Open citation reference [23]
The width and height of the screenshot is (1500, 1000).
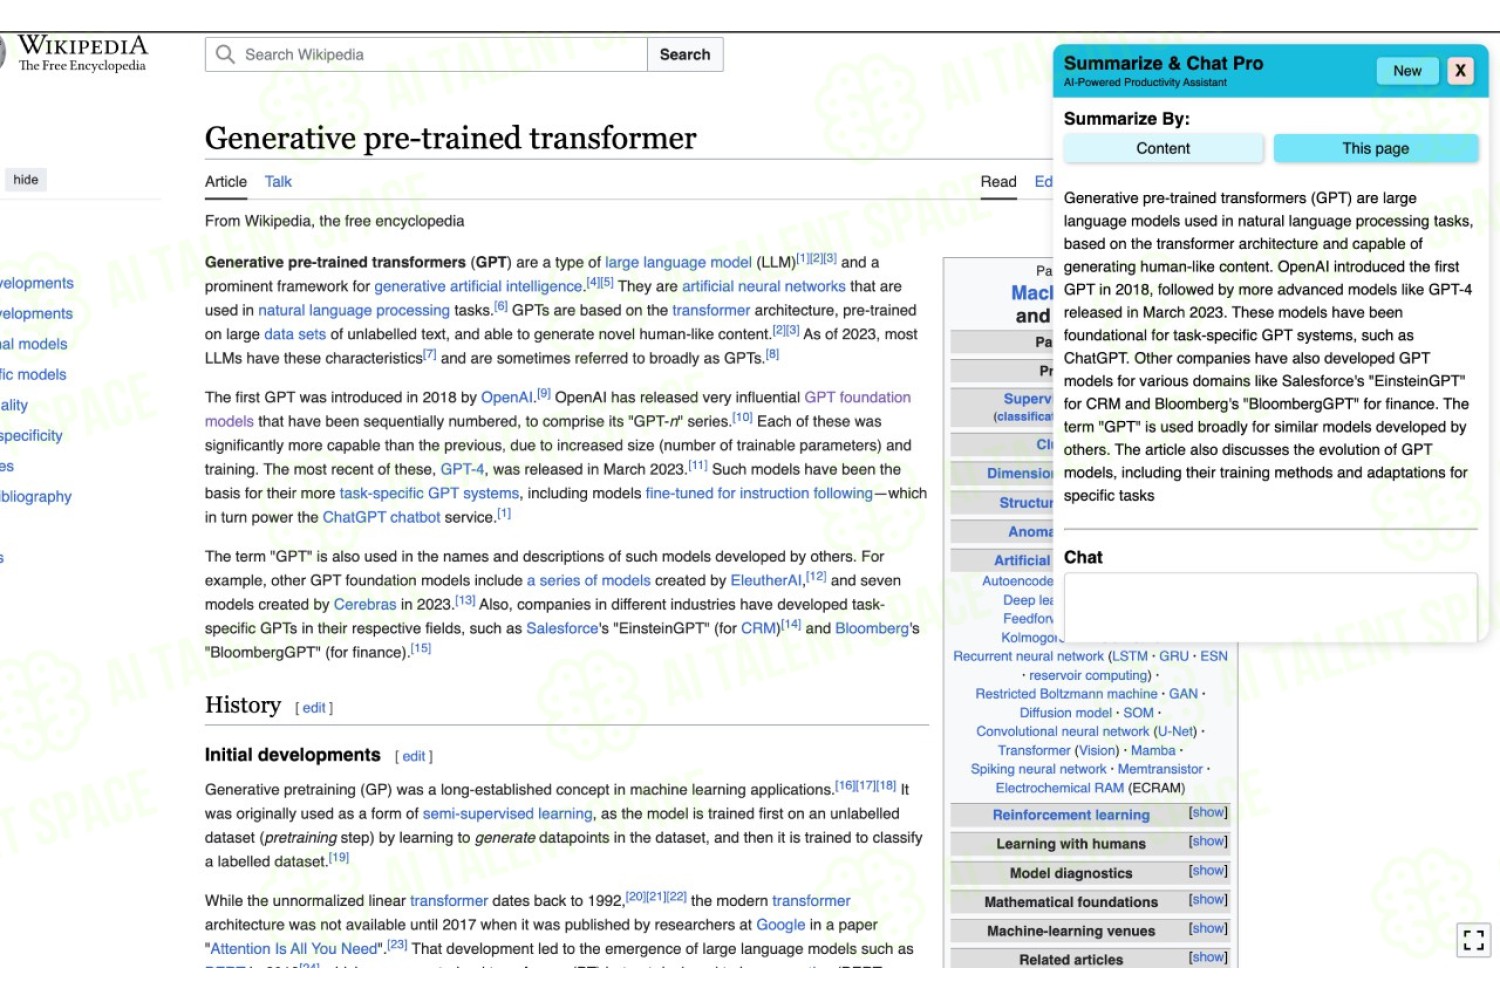(x=397, y=944)
